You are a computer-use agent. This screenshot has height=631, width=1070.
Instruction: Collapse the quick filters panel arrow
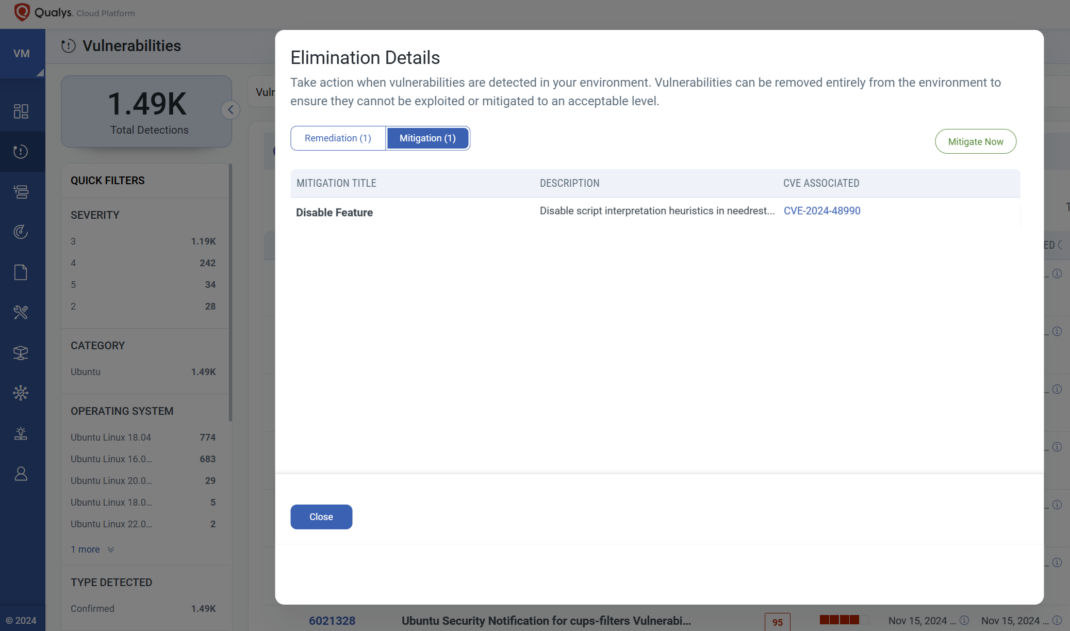tap(230, 110)
